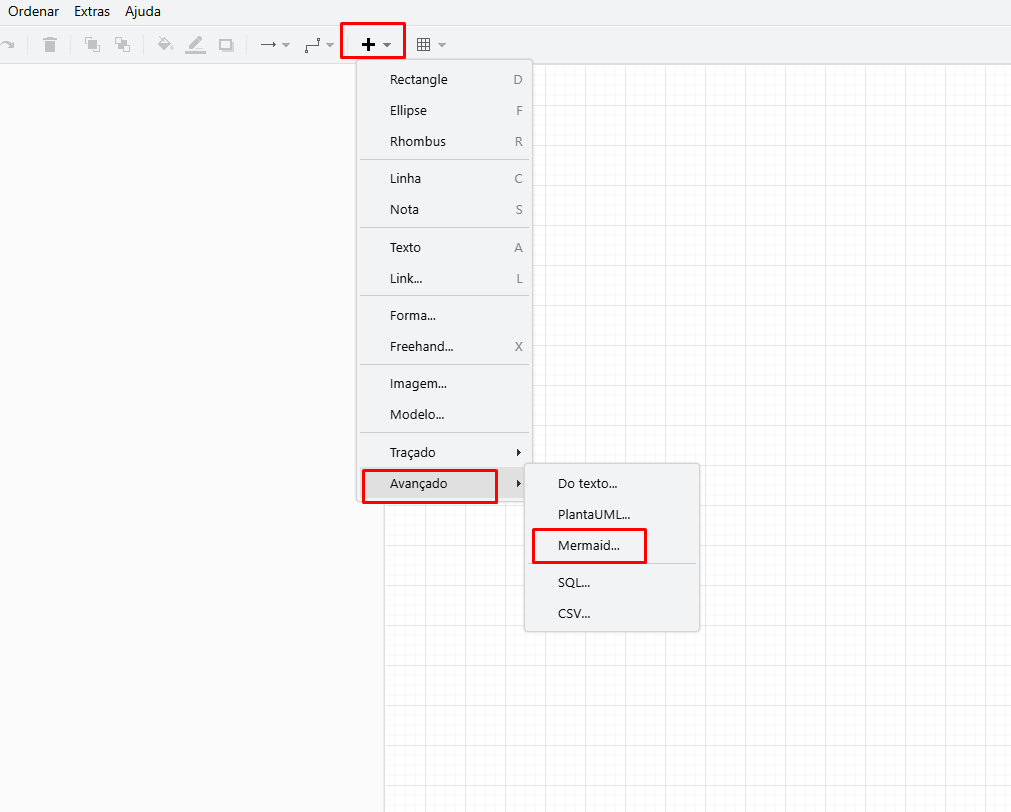1011x812 pixels.
Task: Click the Delete trash icon
Action: click(x=50, y=45)
